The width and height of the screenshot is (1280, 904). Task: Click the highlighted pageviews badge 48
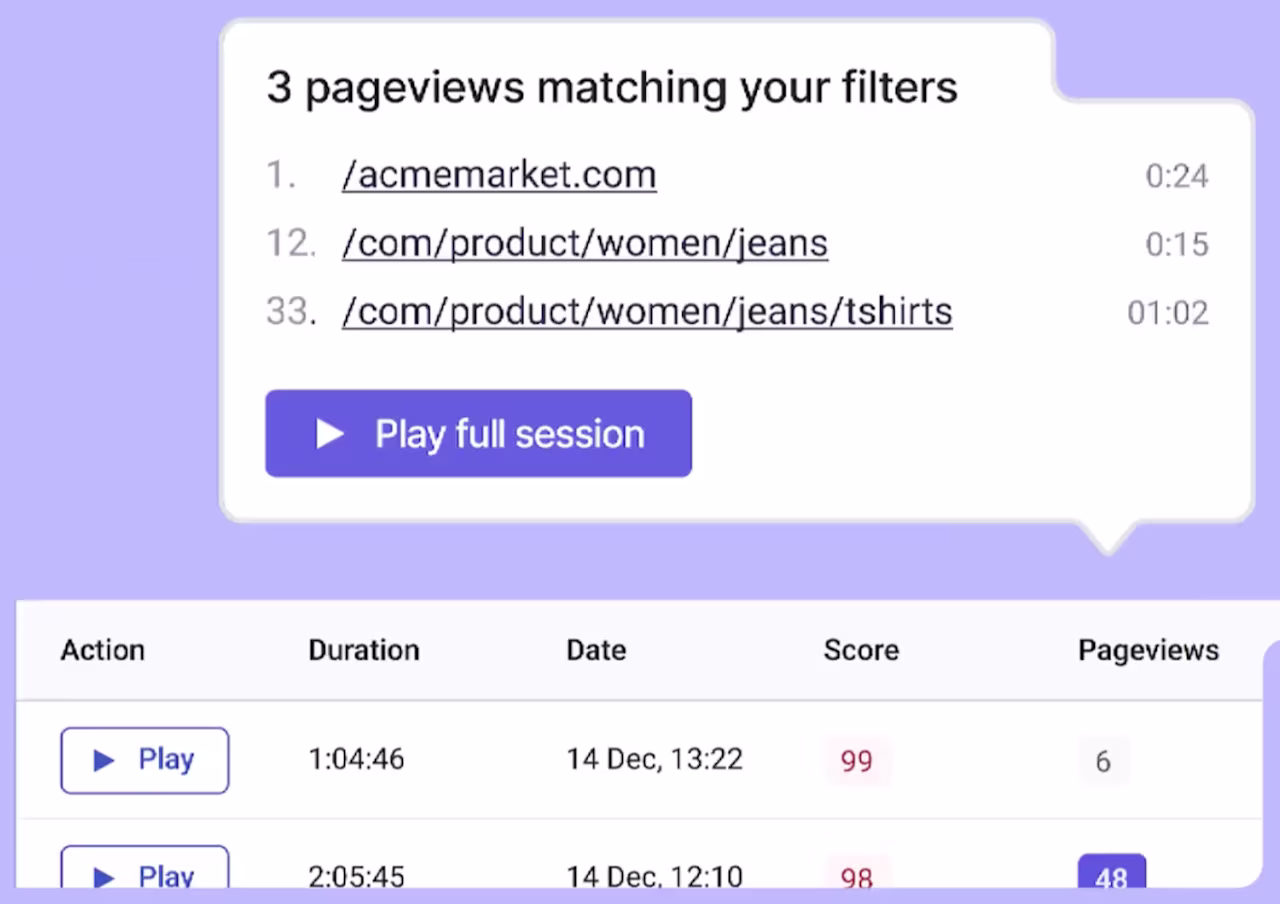pyautogui.click(x=1112, y=872)
